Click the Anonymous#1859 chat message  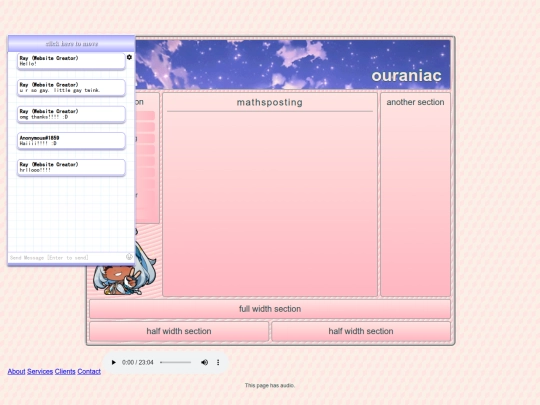(x=71, y=141)
